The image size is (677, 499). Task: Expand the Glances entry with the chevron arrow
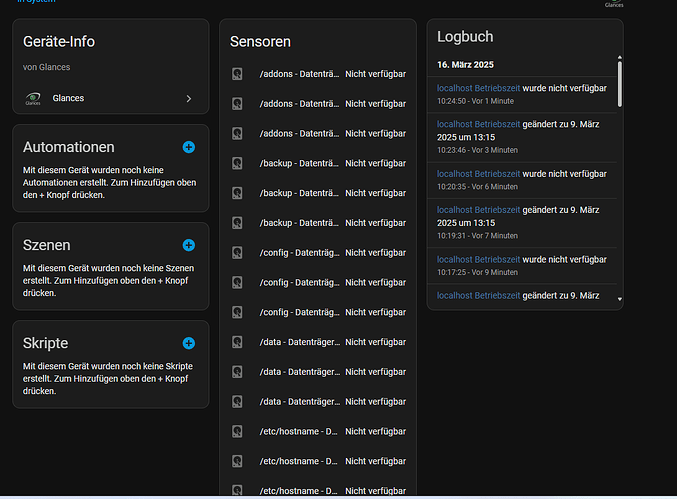point(189,99)
